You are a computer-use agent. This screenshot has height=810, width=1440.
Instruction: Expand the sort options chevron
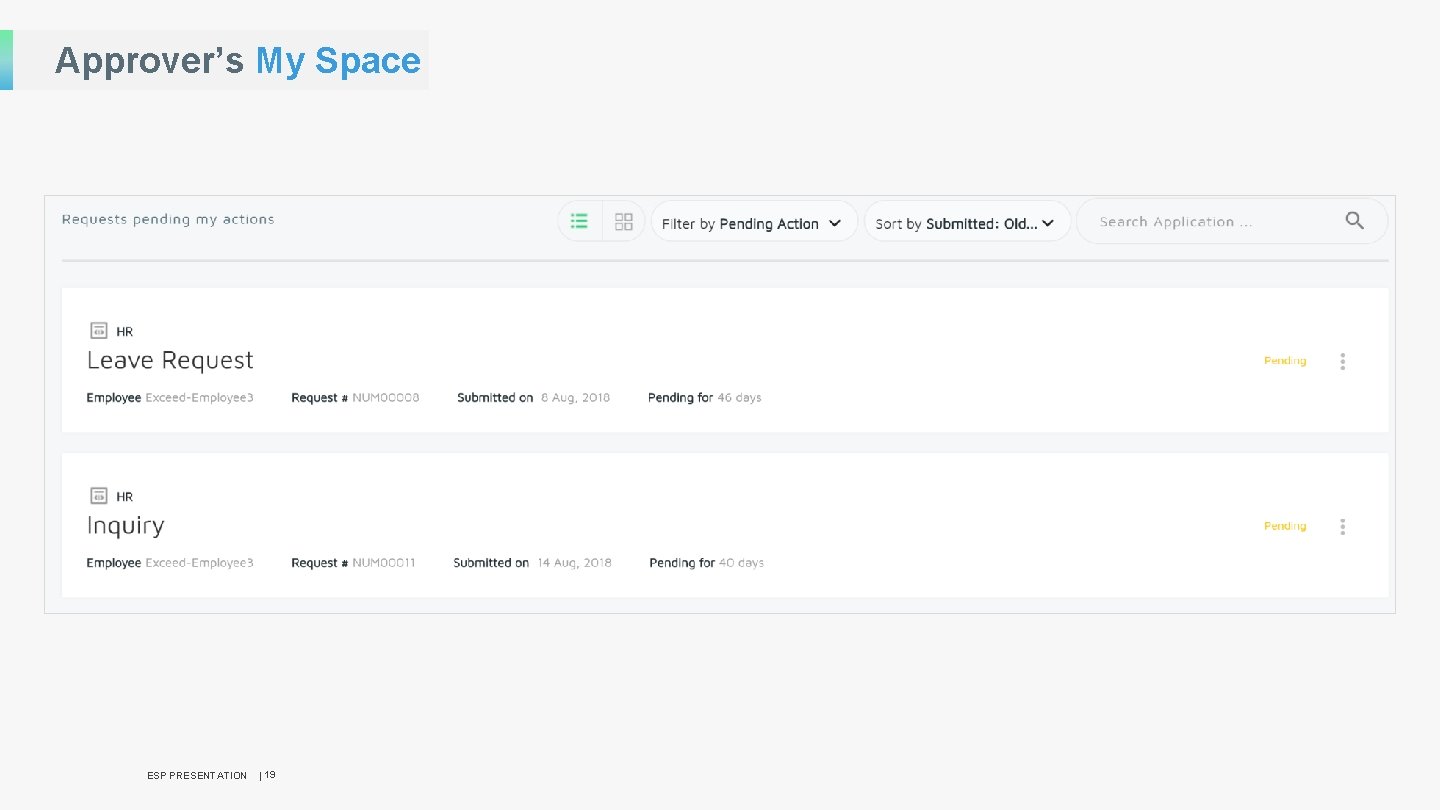tap(1048, 223)
